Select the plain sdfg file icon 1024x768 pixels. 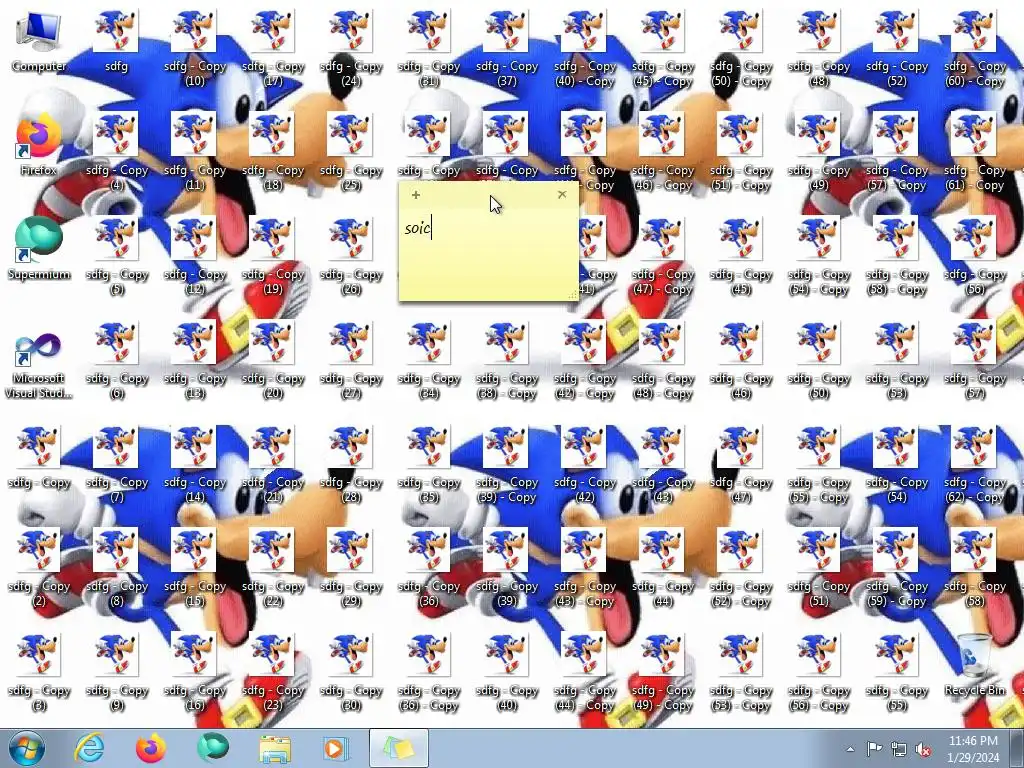(116, 40)
